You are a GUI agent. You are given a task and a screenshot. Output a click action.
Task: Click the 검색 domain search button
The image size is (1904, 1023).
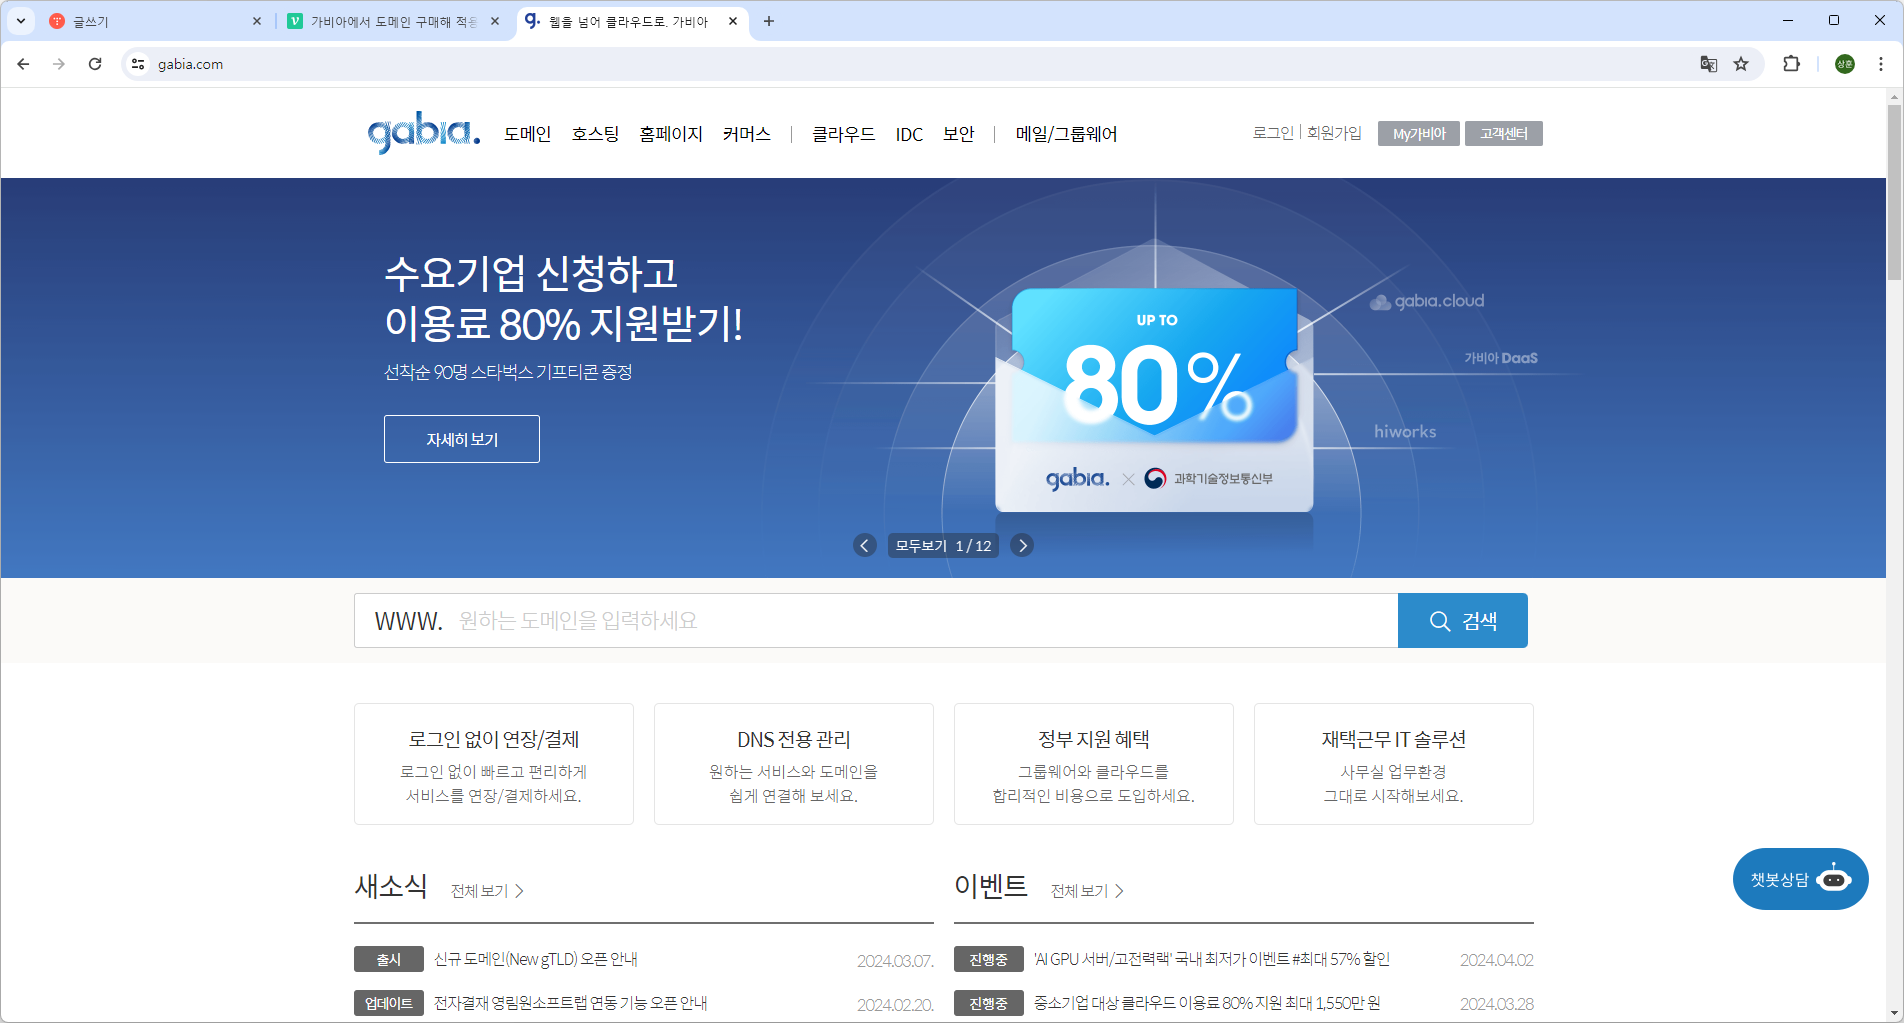tap(1463, 621)
